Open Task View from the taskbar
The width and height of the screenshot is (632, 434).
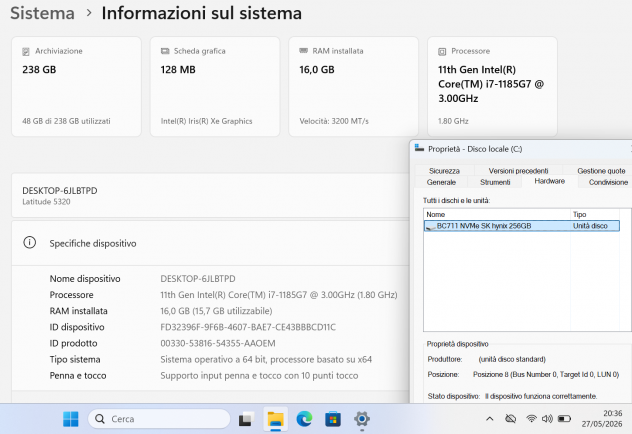coord(246,419)
